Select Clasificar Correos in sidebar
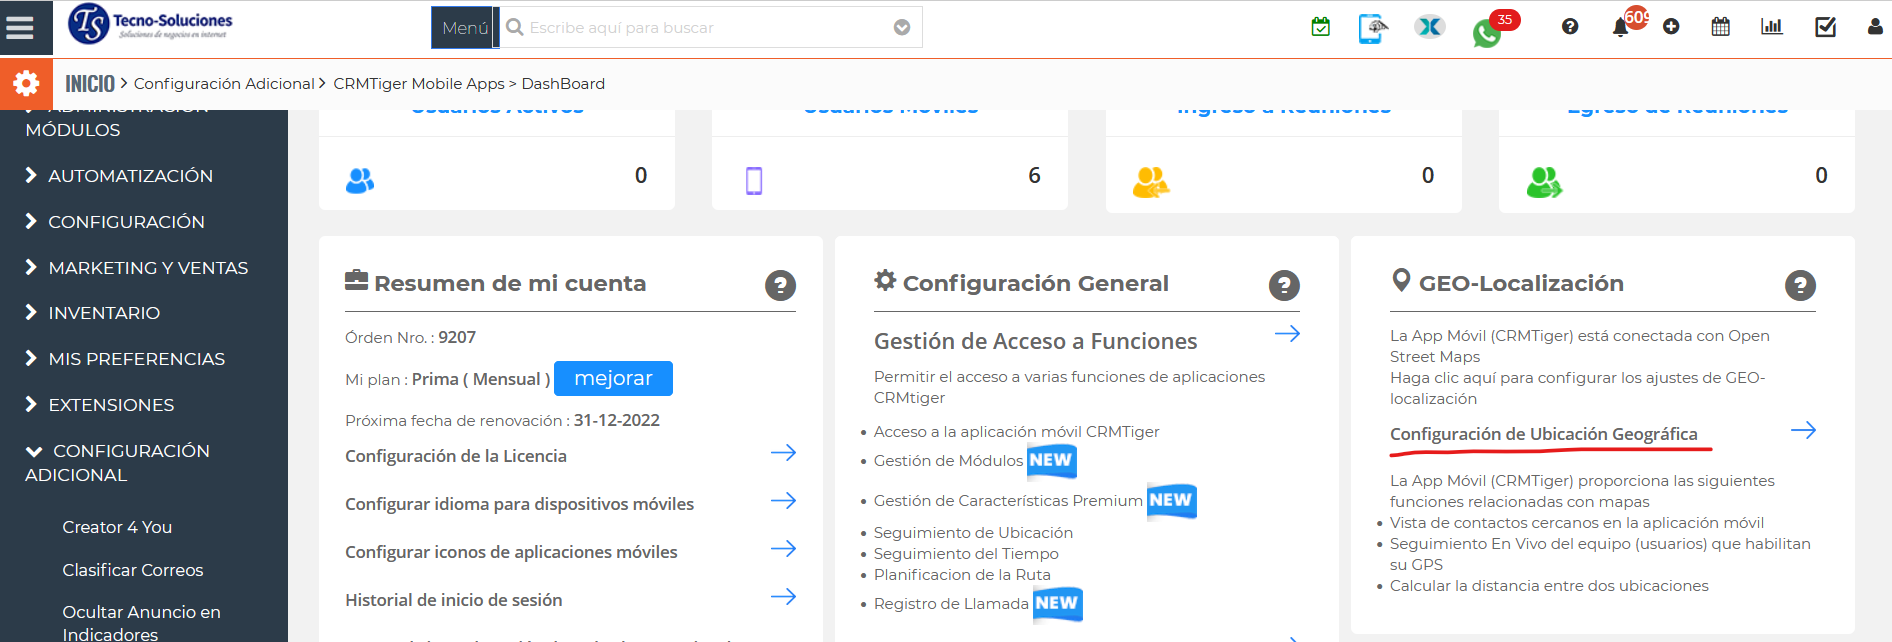1892x642 pixels. (x=132, y=570)
